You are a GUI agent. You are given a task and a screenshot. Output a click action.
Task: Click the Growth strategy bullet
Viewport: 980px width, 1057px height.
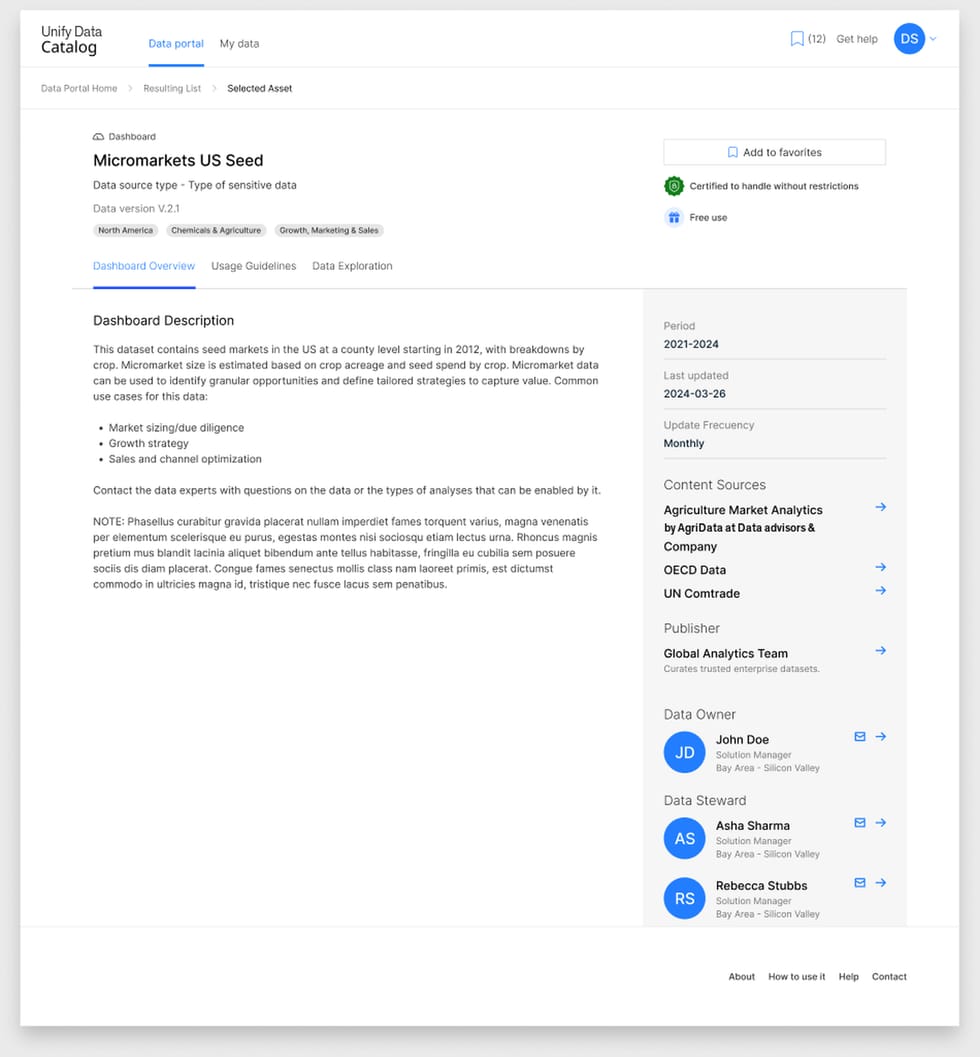tap(148, 444)
